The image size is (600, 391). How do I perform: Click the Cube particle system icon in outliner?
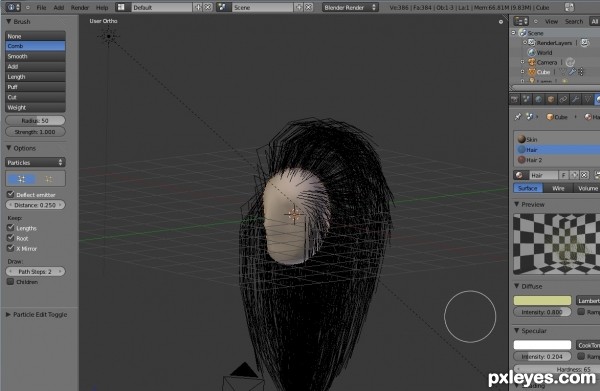[580, 72]
